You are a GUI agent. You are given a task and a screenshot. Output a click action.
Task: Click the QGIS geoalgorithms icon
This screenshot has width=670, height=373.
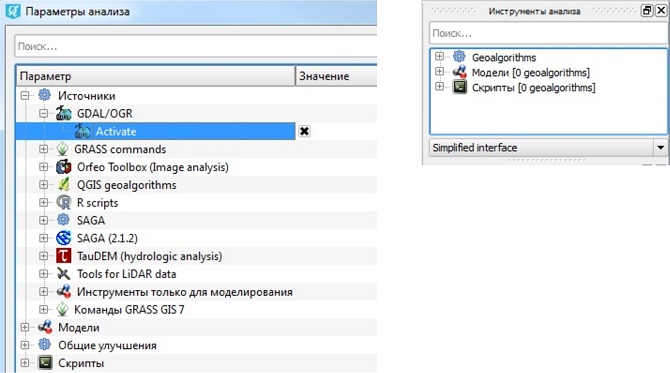pyautogui.click(x=64, y=185)
